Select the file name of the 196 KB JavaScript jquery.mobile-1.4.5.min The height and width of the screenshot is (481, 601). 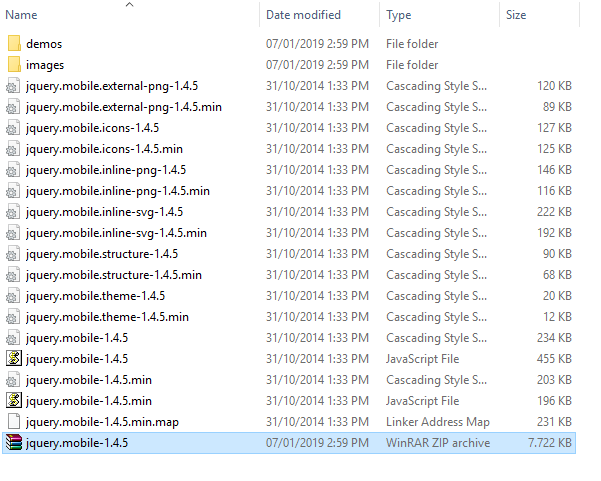coord(89,401)
